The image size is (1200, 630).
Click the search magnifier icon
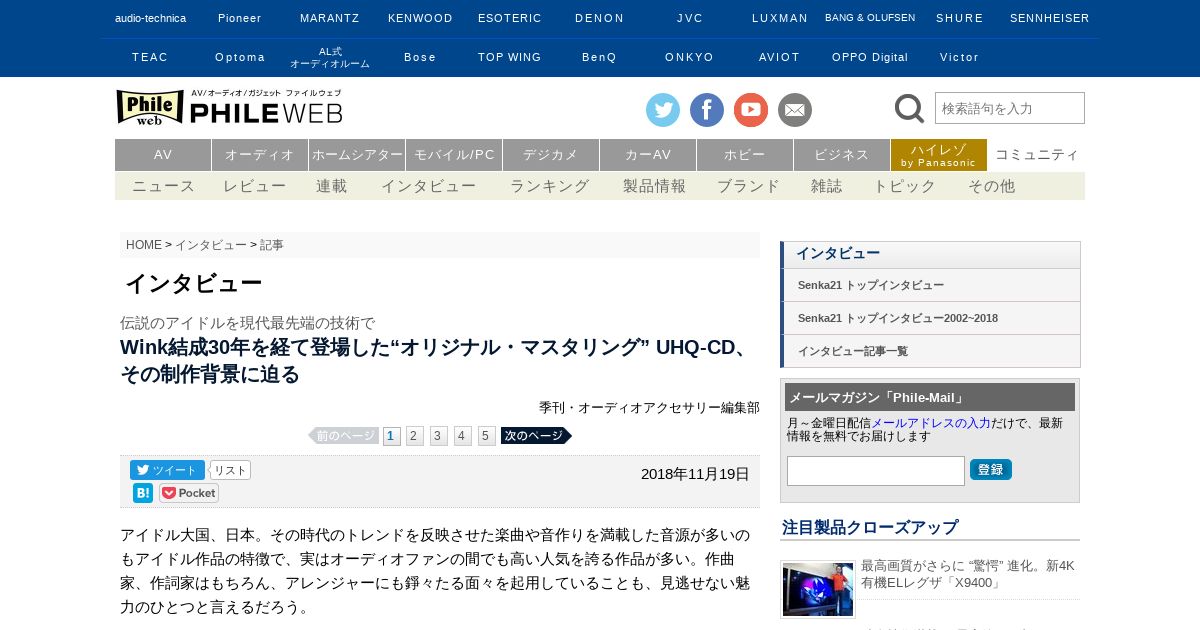(x=909, y=108)
